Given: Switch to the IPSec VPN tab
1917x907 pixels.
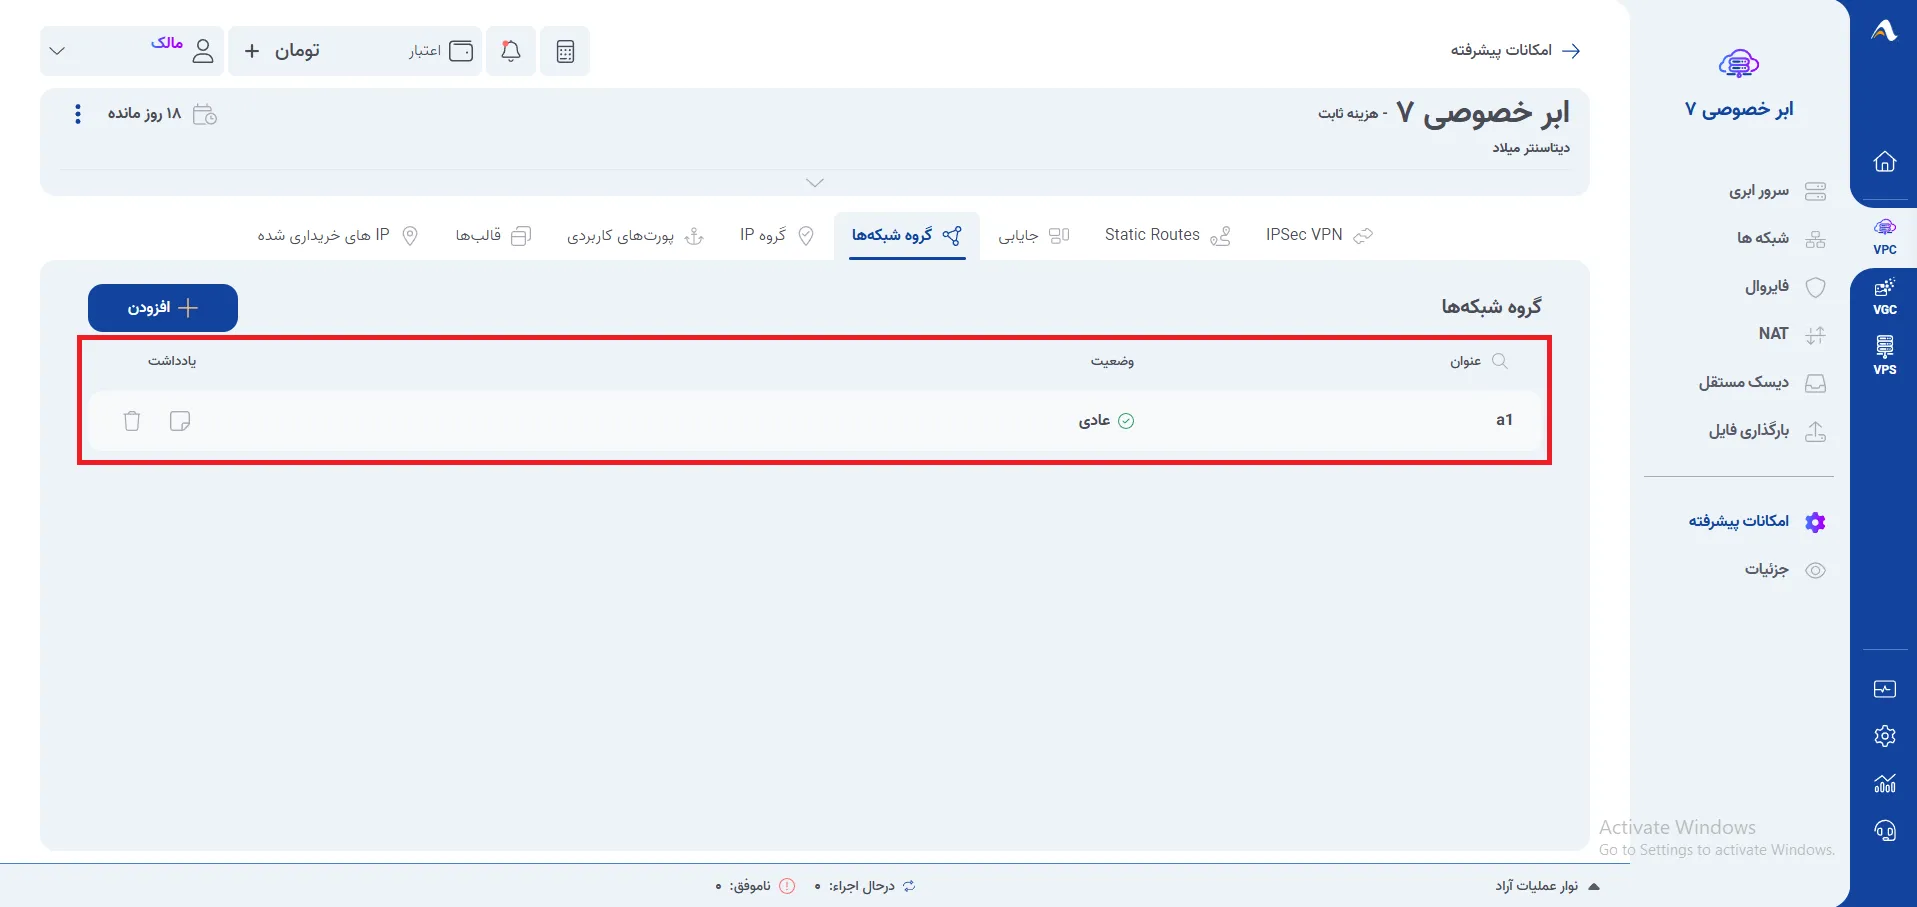Looking at the screenshot, I should 1319,235.
